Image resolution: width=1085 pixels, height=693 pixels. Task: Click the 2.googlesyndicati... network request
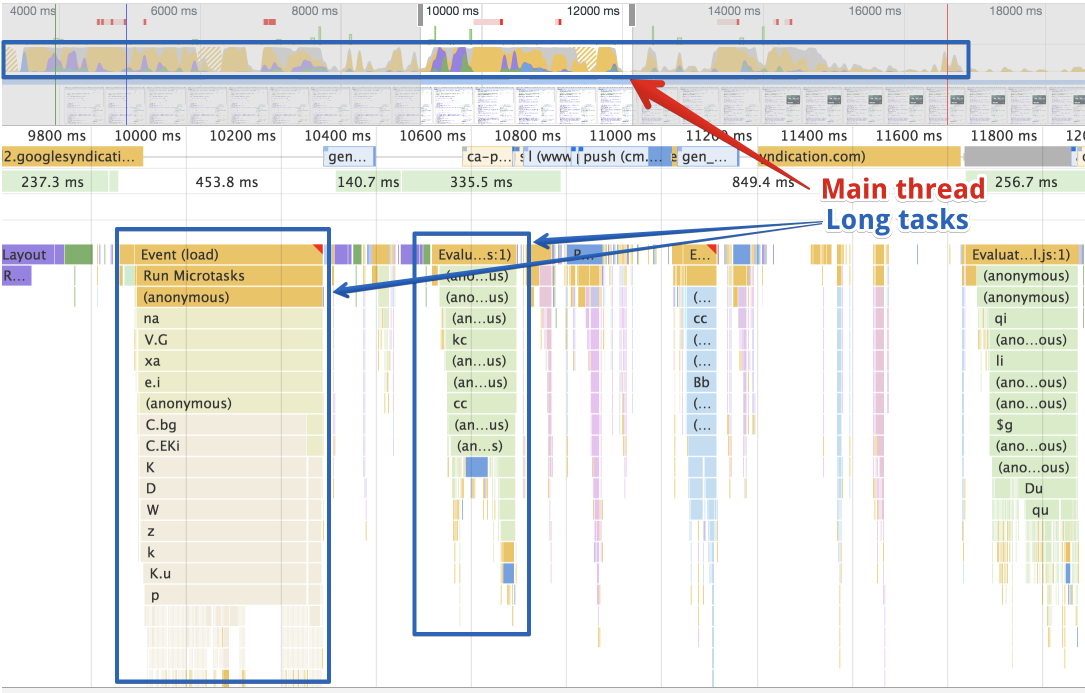tap(71, 157)
